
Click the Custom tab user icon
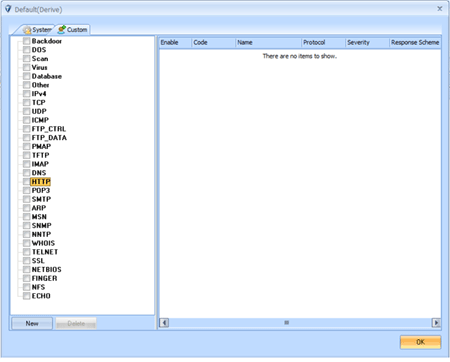click(x=62, y=29)
